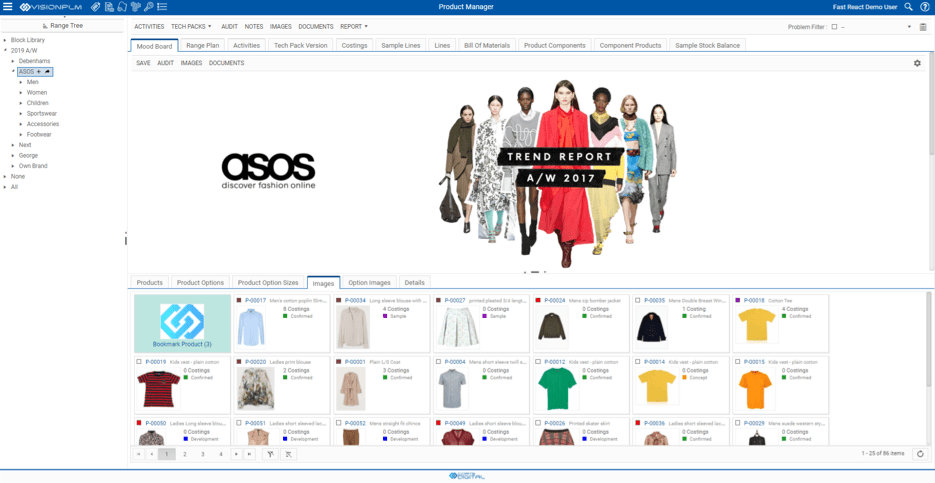Image resolution: width=935 pixels, height=483 pixels.
Task: Expand the Block Library tree node
Action: point(5,40)
